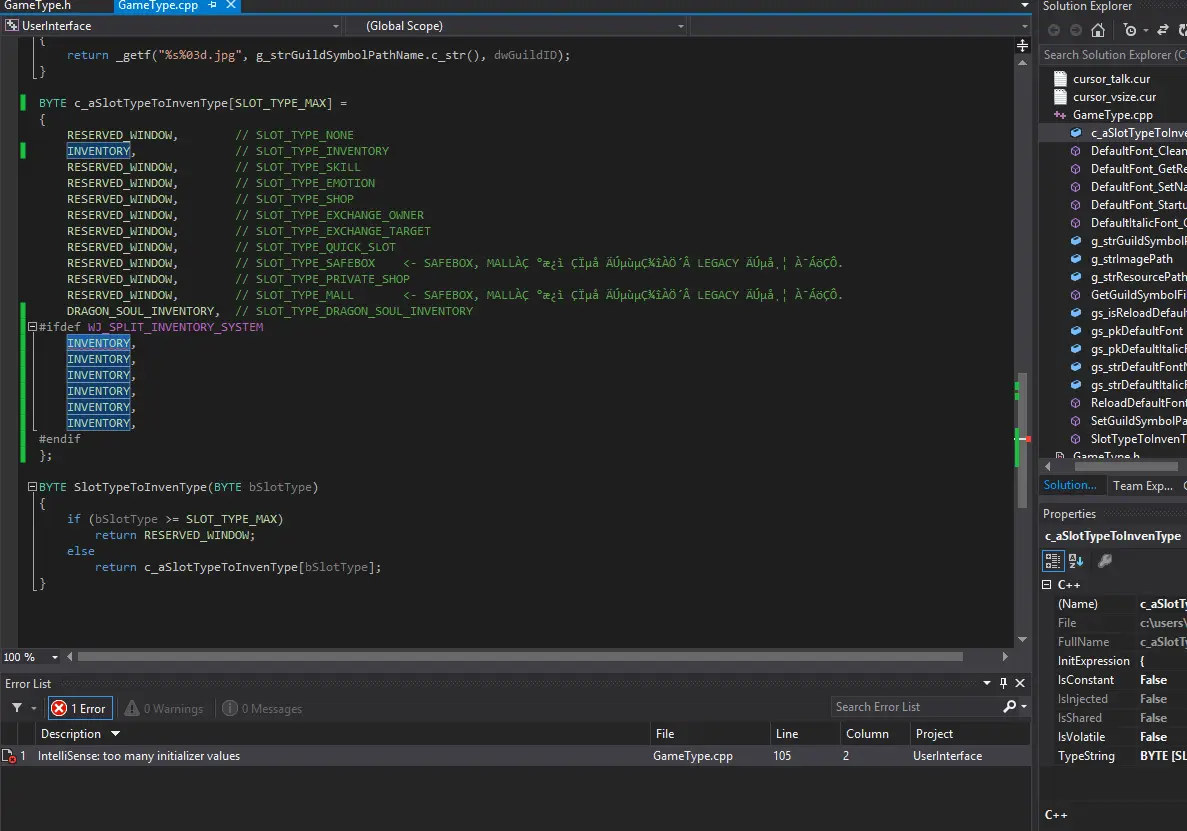1187x831 pixels.
Task: Pin the GameType.cpp tab using pin icon
Action: click(213, 6)
